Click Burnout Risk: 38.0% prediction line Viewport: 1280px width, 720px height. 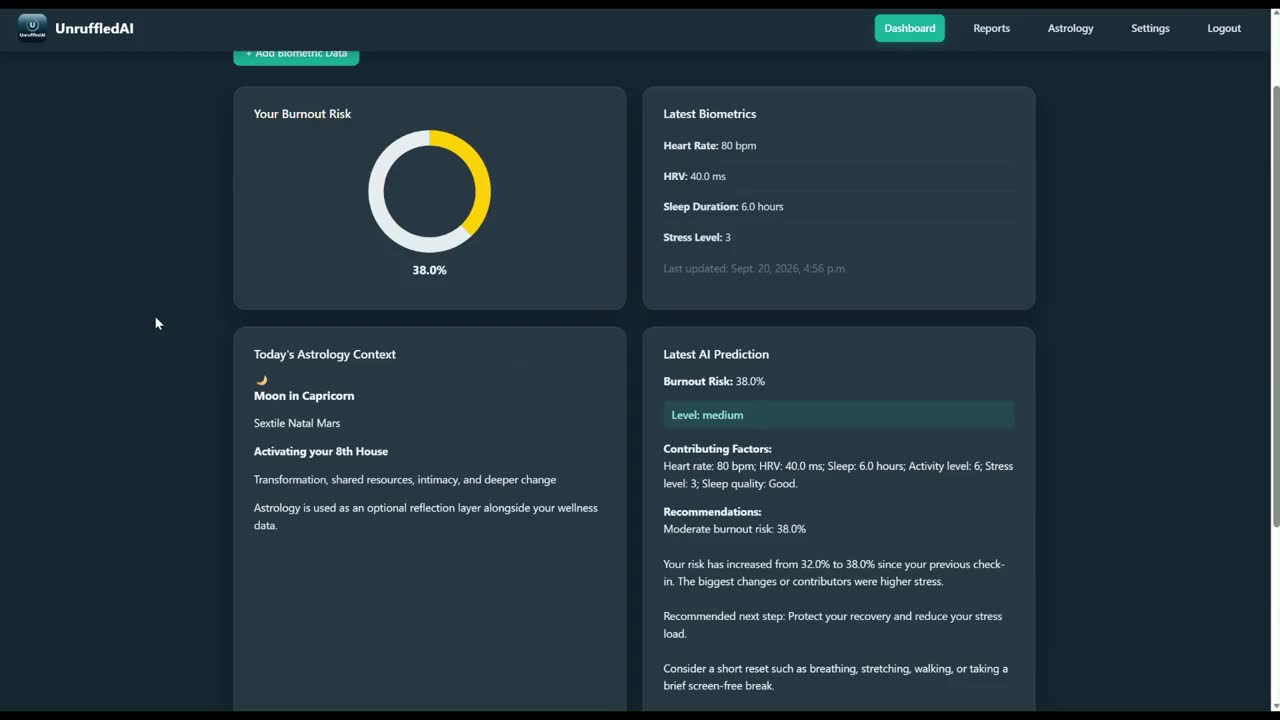[x=714, y=381]
